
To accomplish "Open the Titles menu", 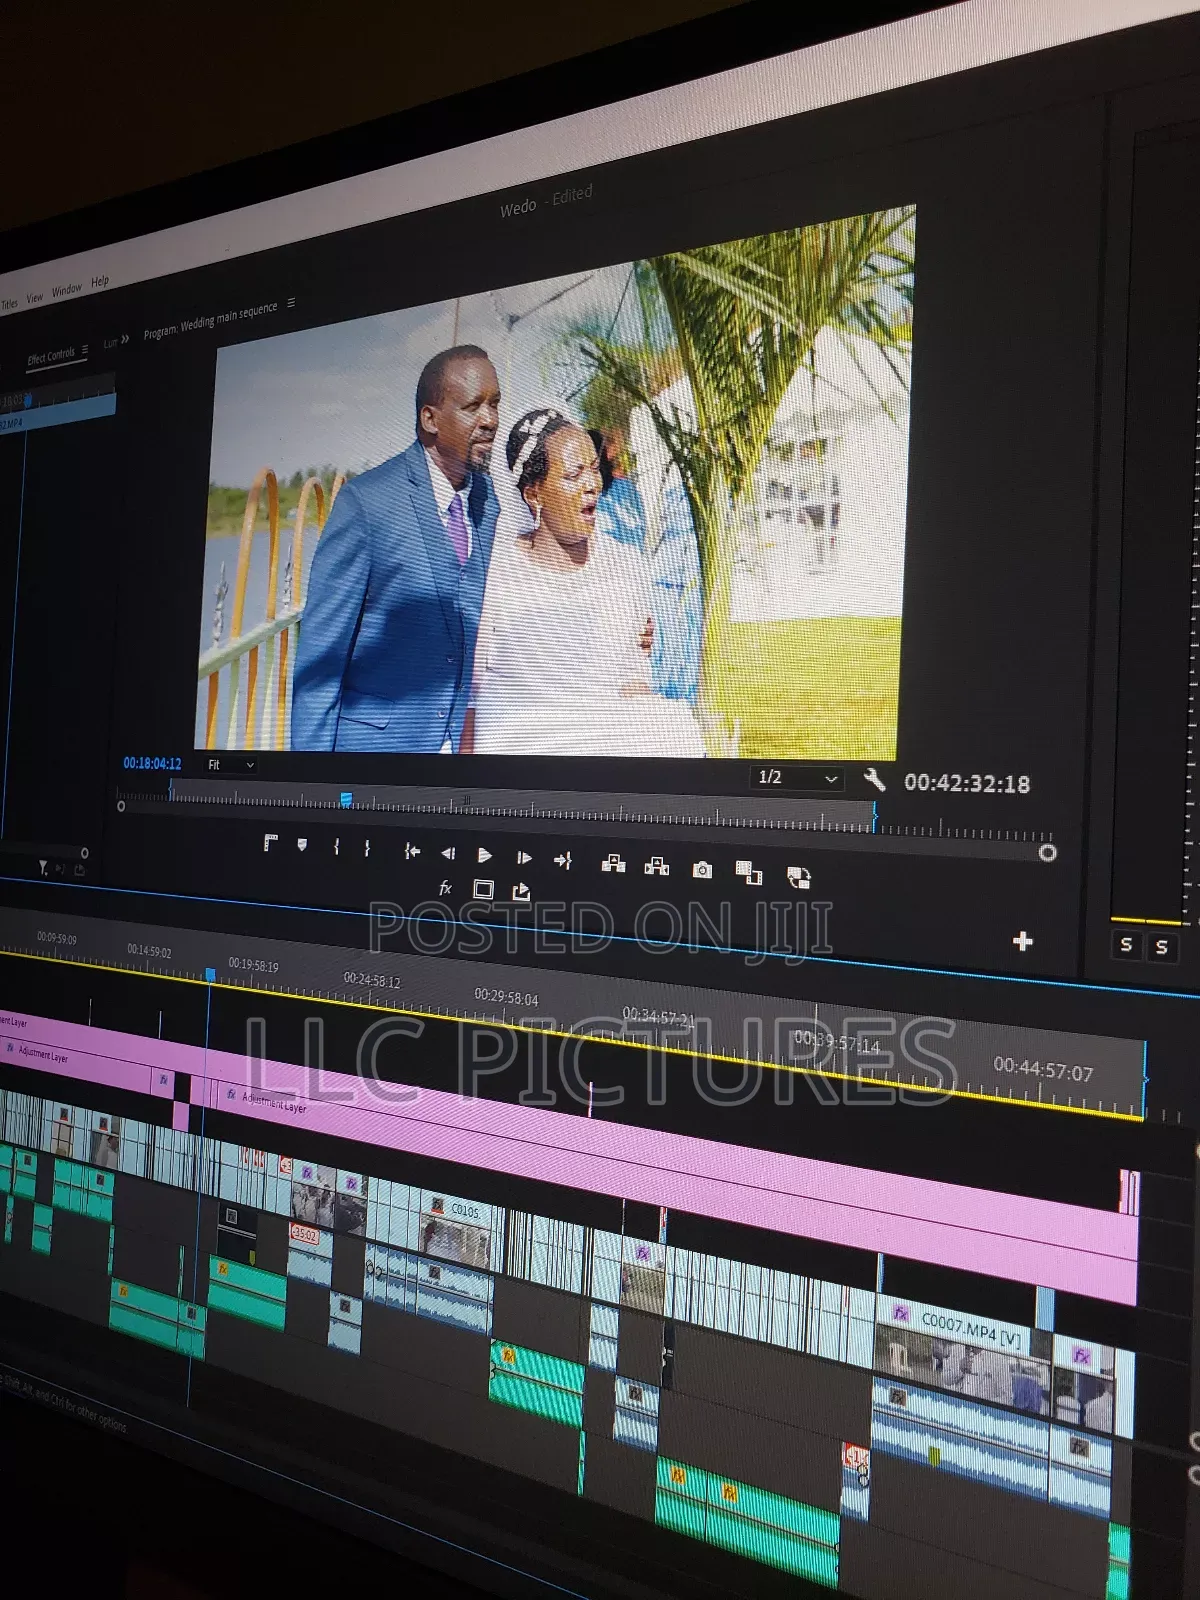I will (x=9, y=303).
